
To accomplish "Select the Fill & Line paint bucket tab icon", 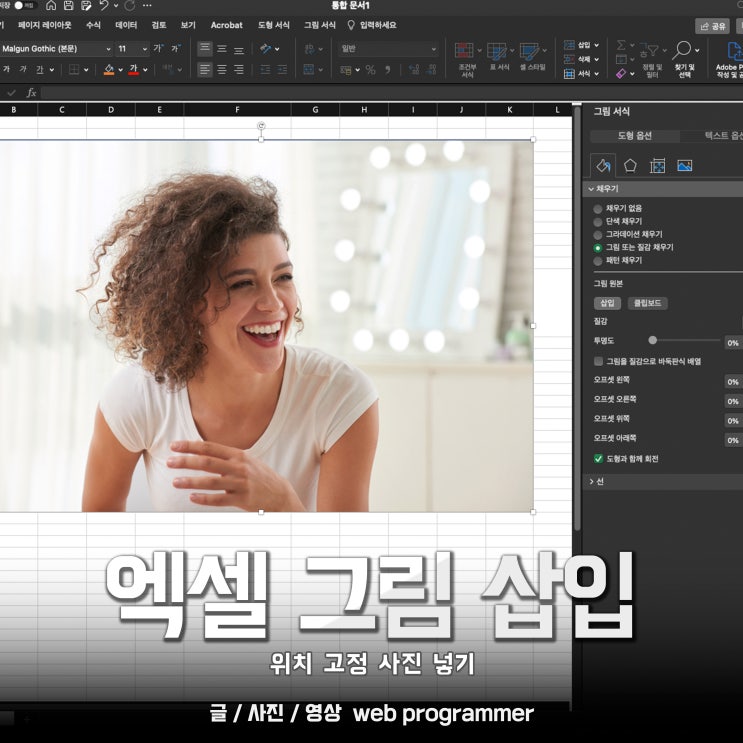I will tap(603, 165).
